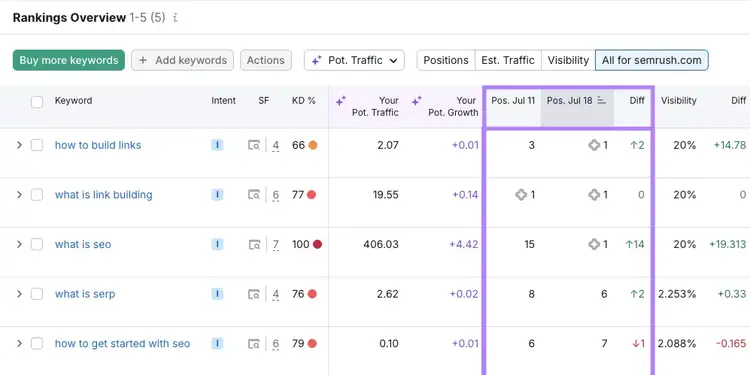This screenshot has width=750, height=375.
Task: Click the Intent badge for 'what is serp'
Action: [x=217, y=294]
